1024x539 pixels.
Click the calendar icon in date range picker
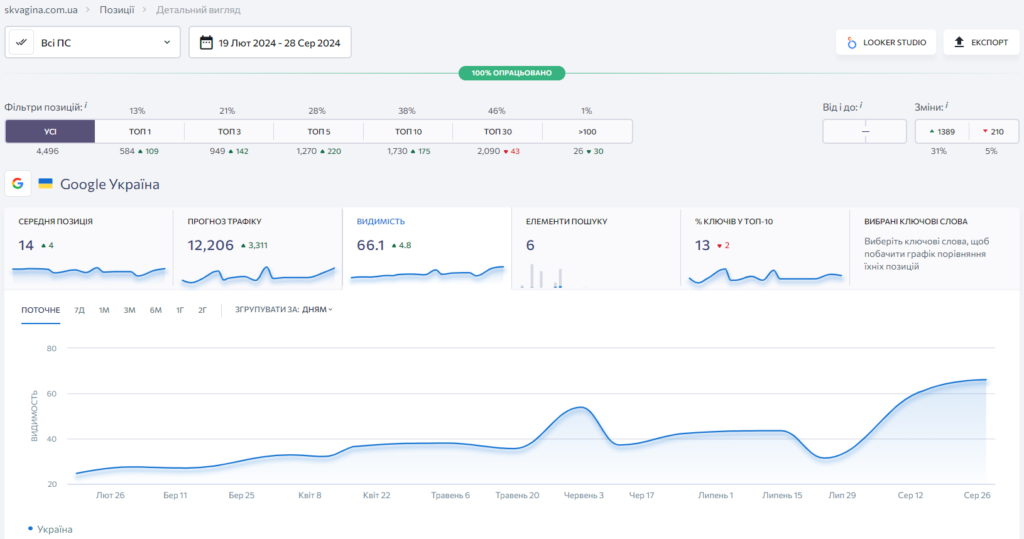click(206, 43)
